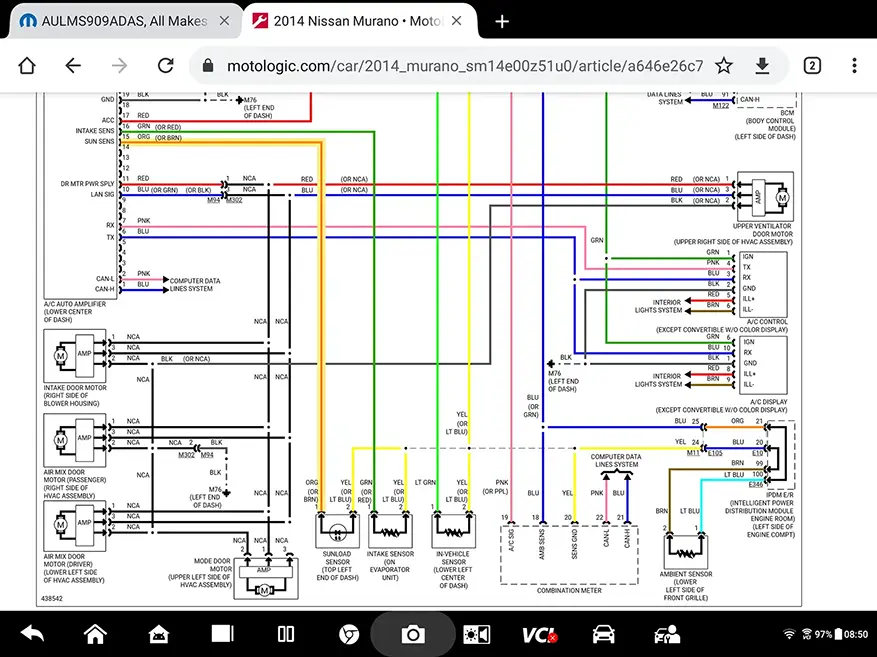The height and width of the screenshot is (657, 877).
Task: Tap the Wi-Fi status indicator
Action: [x=790, y=633]
